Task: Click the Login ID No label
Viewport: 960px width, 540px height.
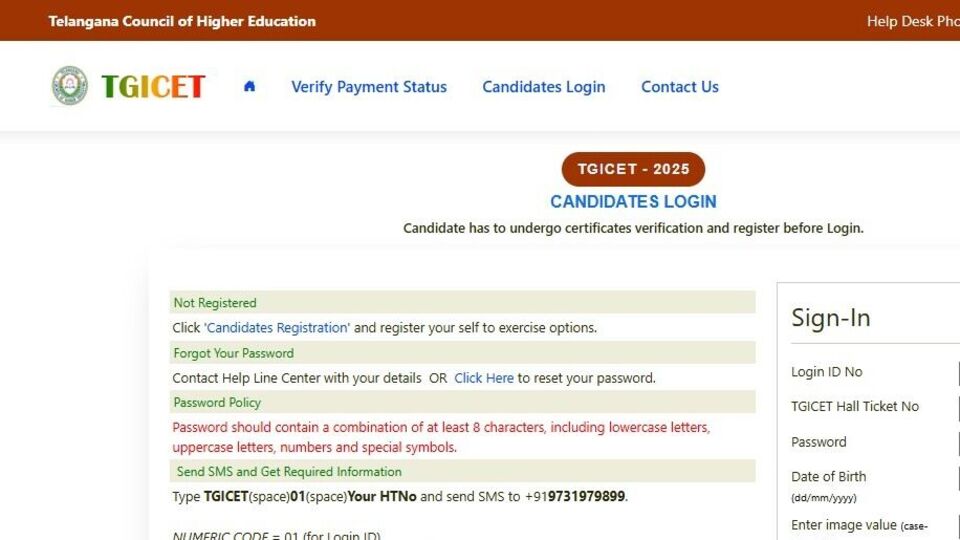Action: (x=827, y=372)
